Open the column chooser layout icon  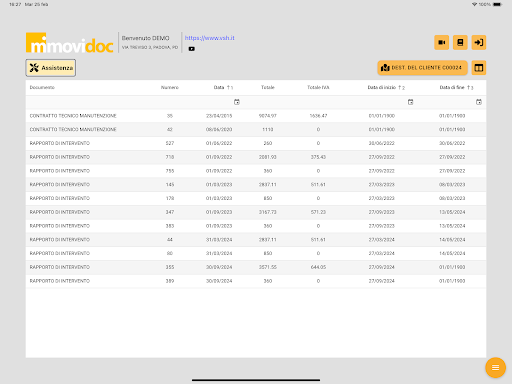coord(479,68)
